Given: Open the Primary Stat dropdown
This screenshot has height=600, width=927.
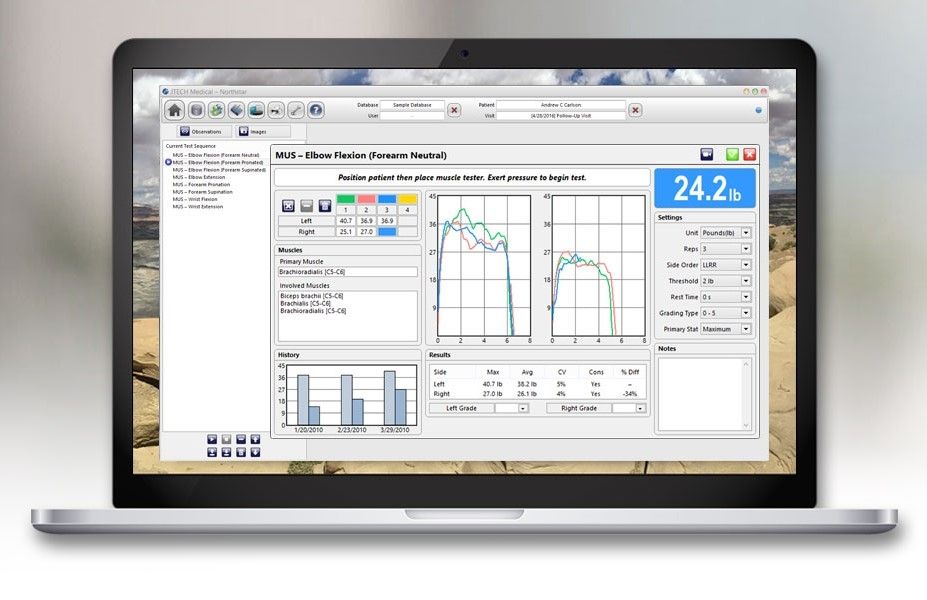Looking at the screenshot, I should [x=746, y=329].
